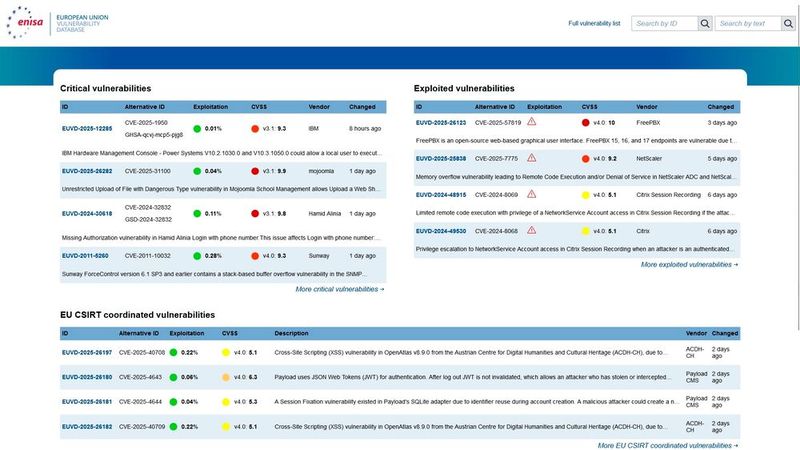Image resolution: width=800 pixels, height=450 pixels.
Task: Click the GSD-2024-32832 alternative ID
Action: pos(148,219)
